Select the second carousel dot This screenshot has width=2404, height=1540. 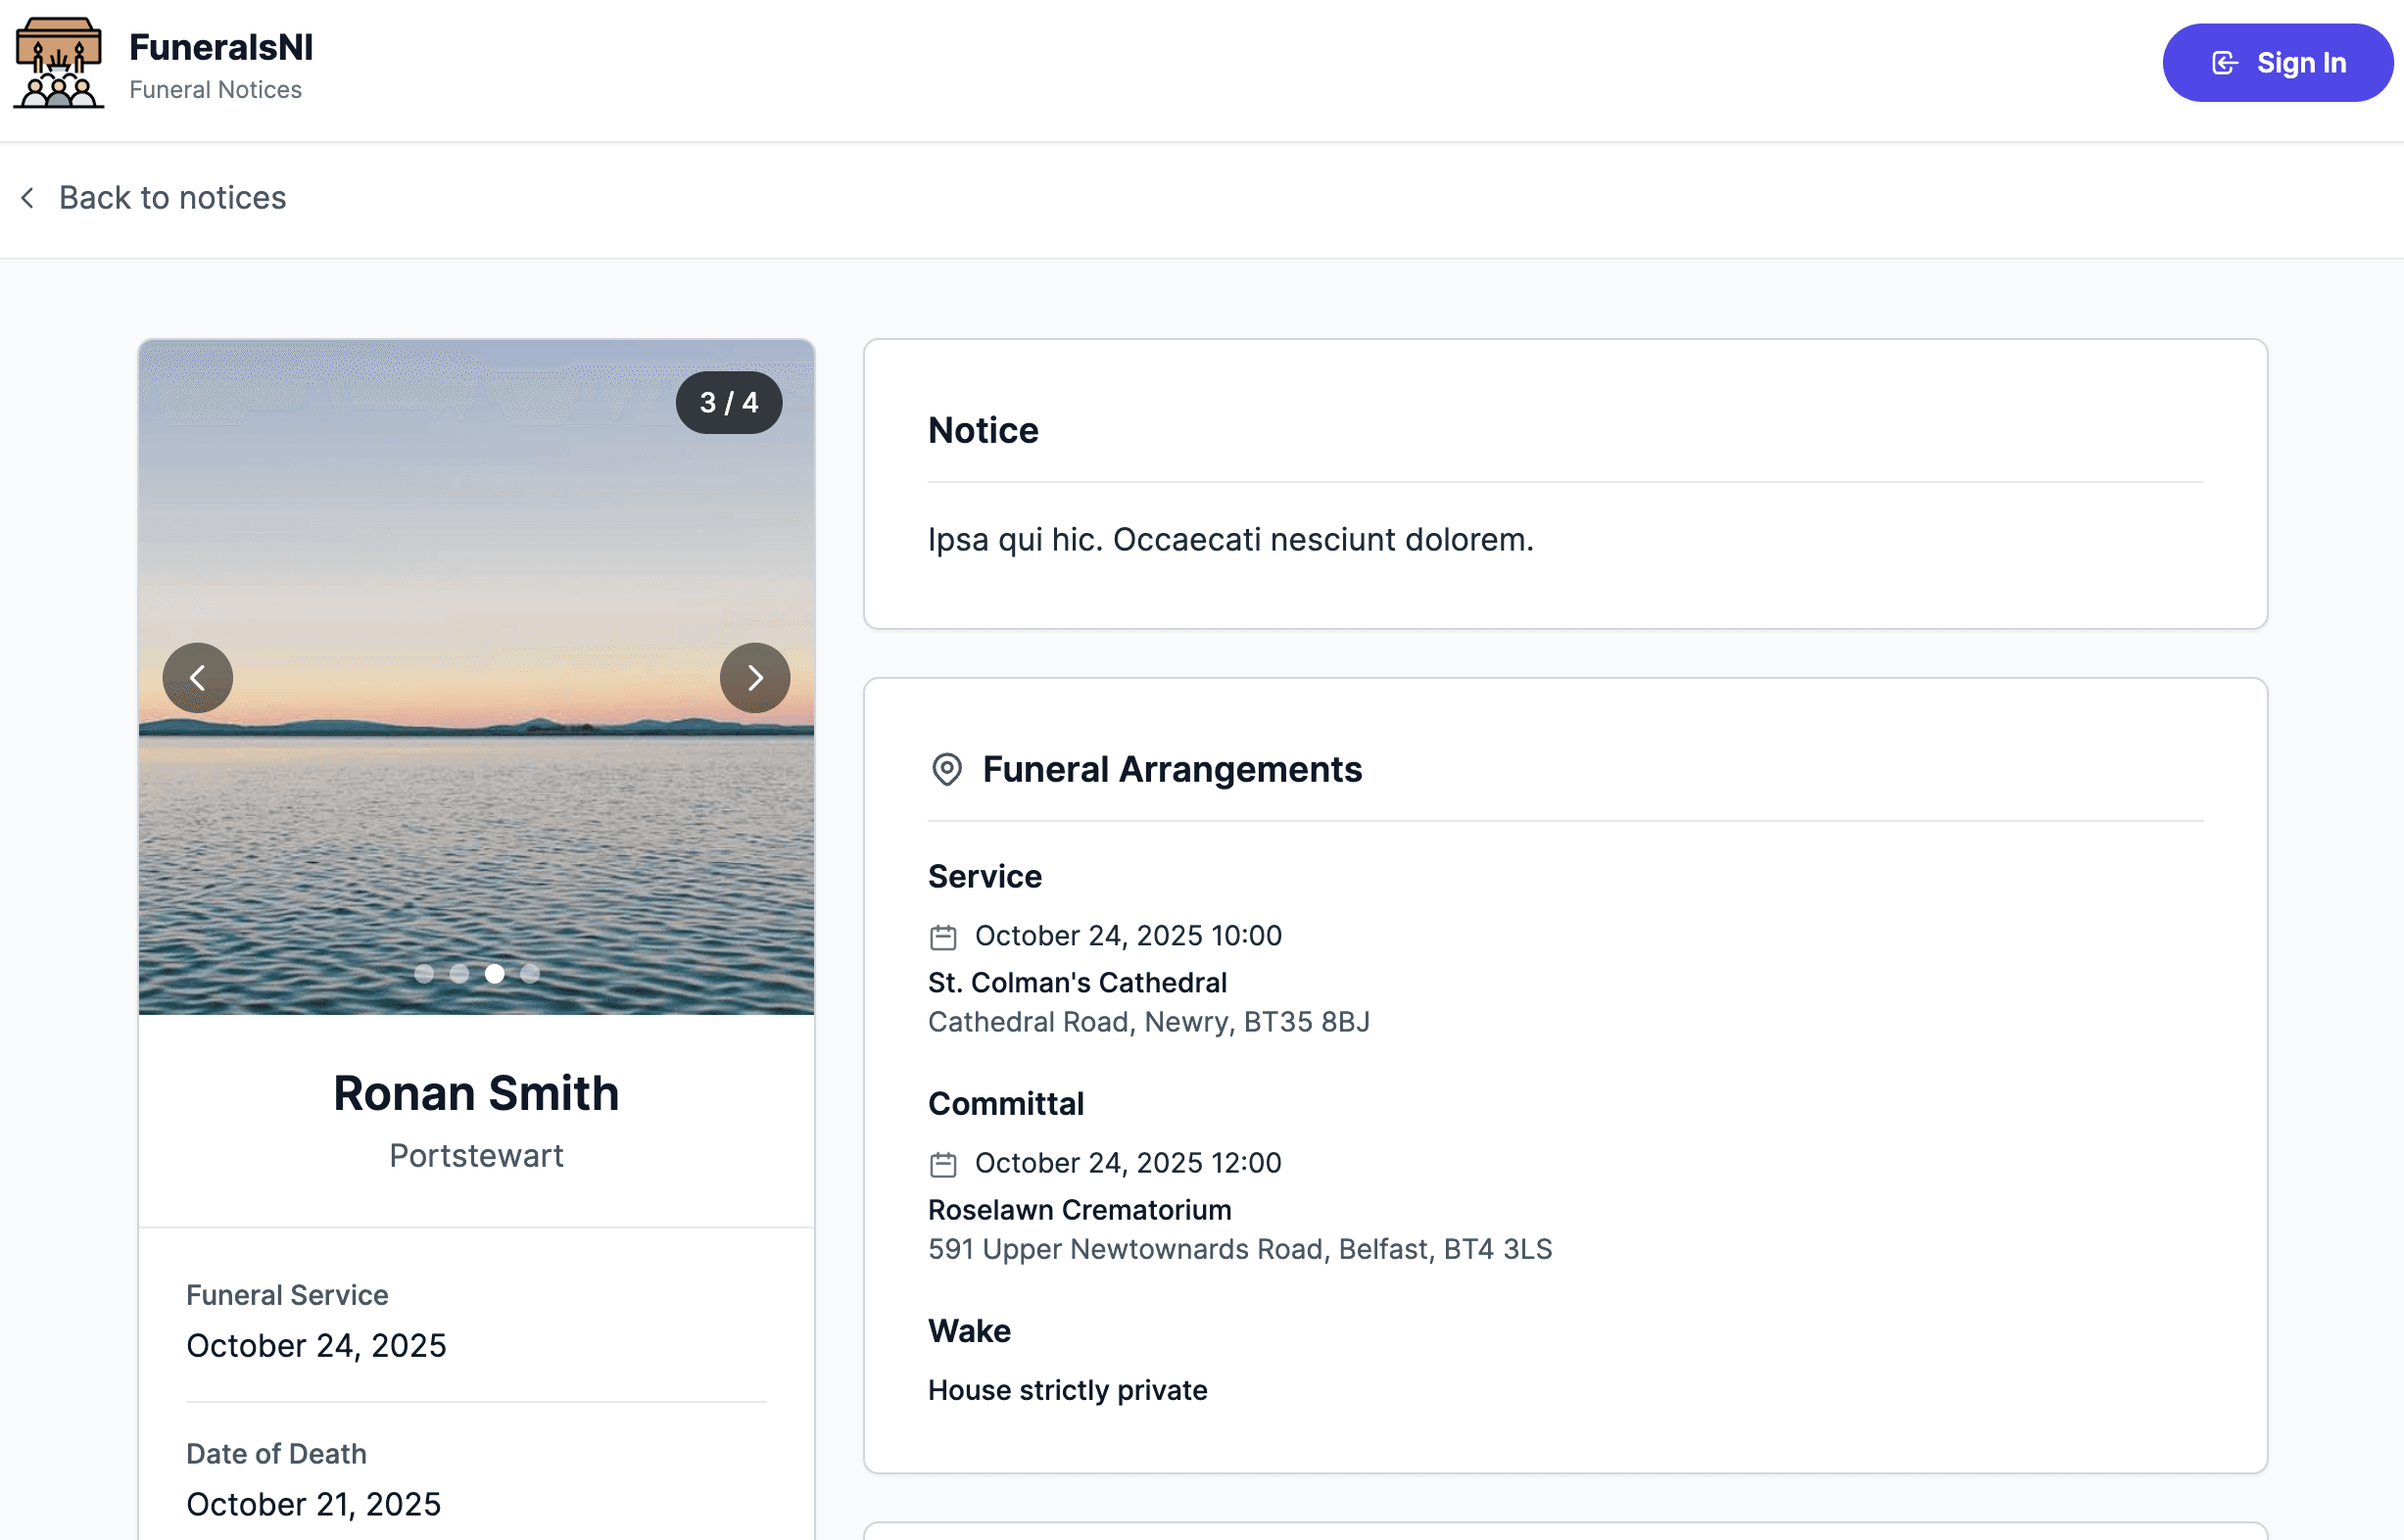tap(459, 973)
